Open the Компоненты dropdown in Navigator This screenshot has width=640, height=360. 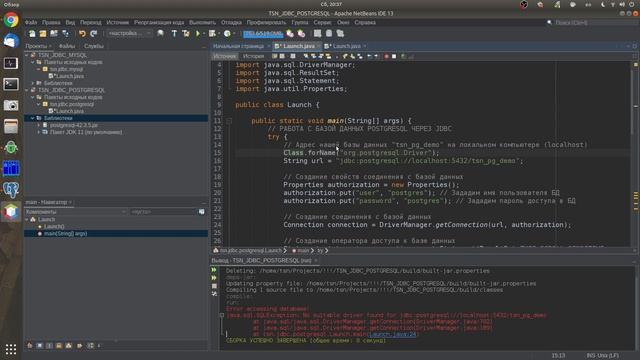click(76, 212)
